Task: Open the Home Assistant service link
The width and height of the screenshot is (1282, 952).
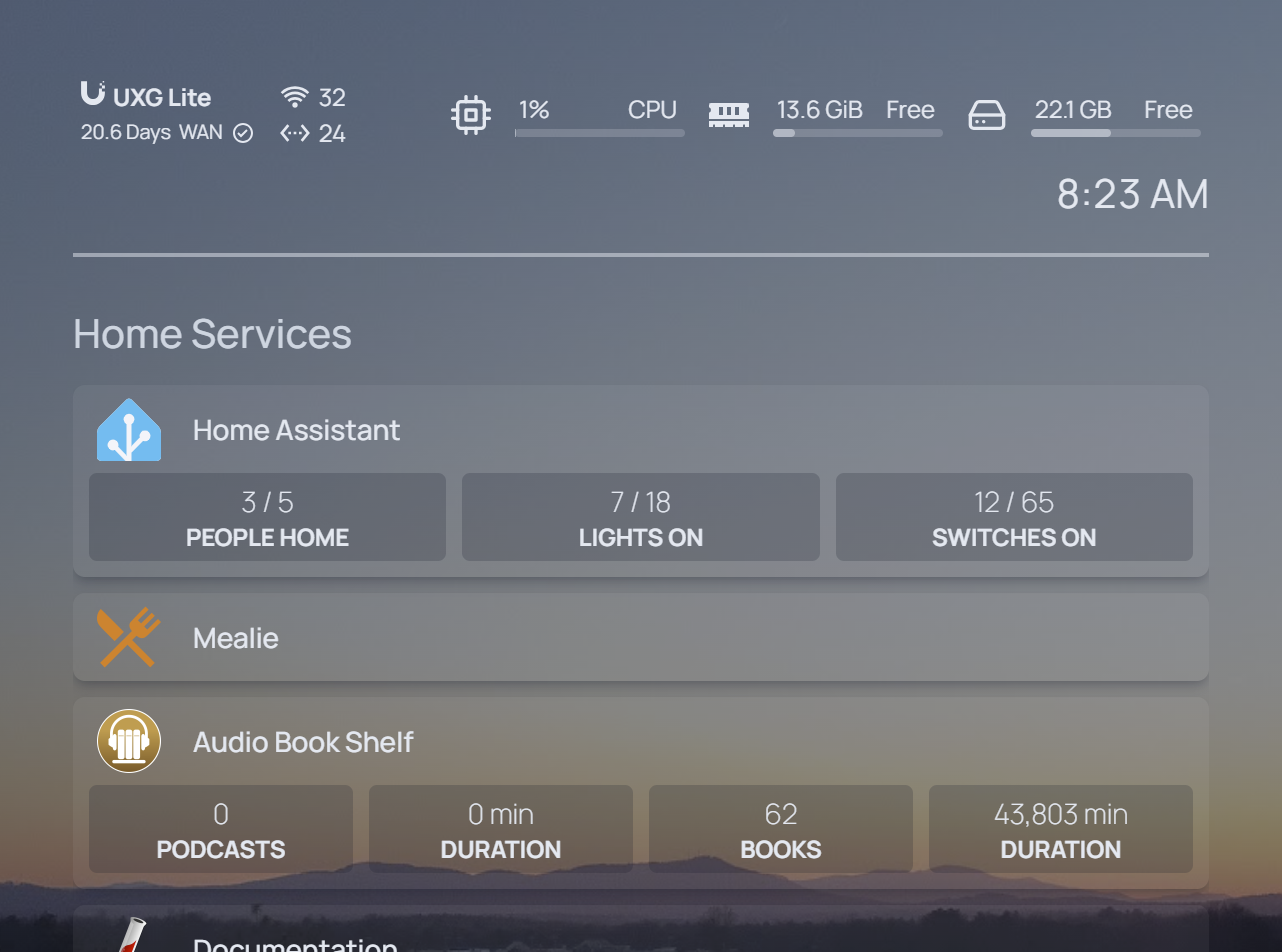Action: click(x=296, y=430)
